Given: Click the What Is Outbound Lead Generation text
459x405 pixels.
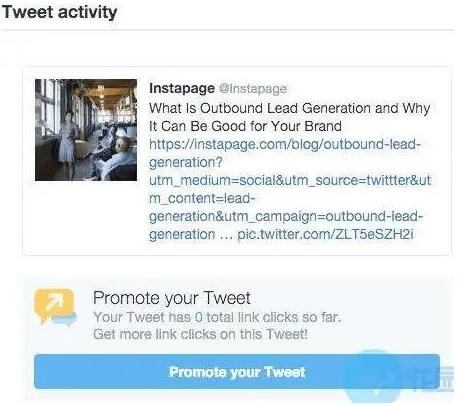Looking at the screenshot, I should 260,108.
